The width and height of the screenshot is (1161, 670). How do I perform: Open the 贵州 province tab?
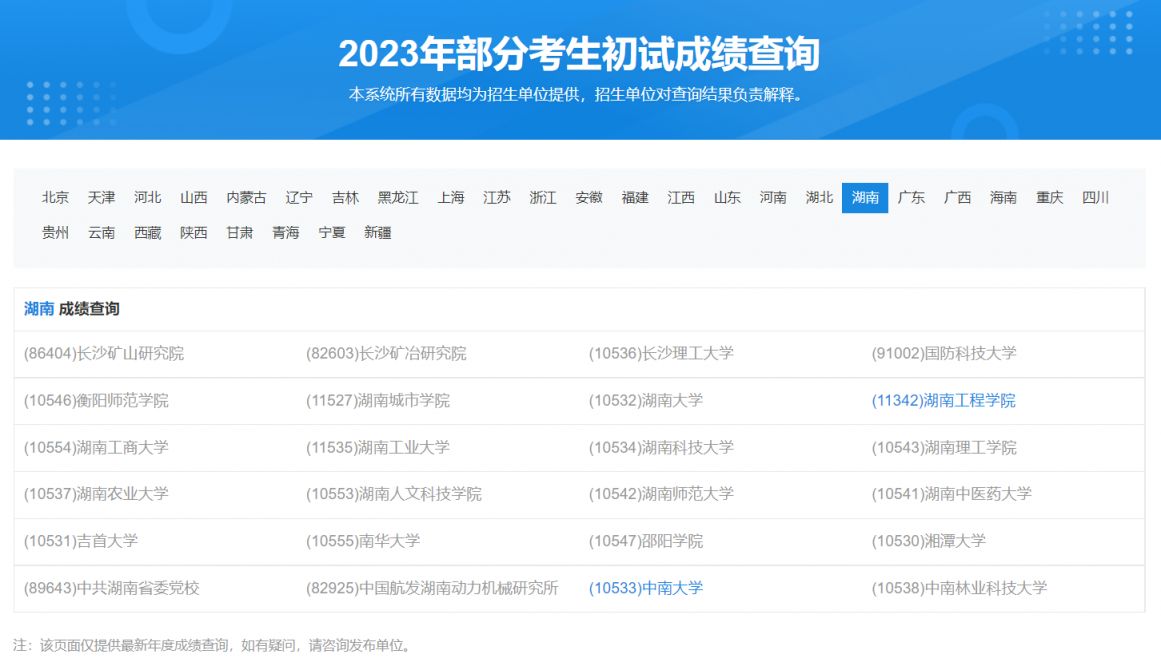[56, 232]
